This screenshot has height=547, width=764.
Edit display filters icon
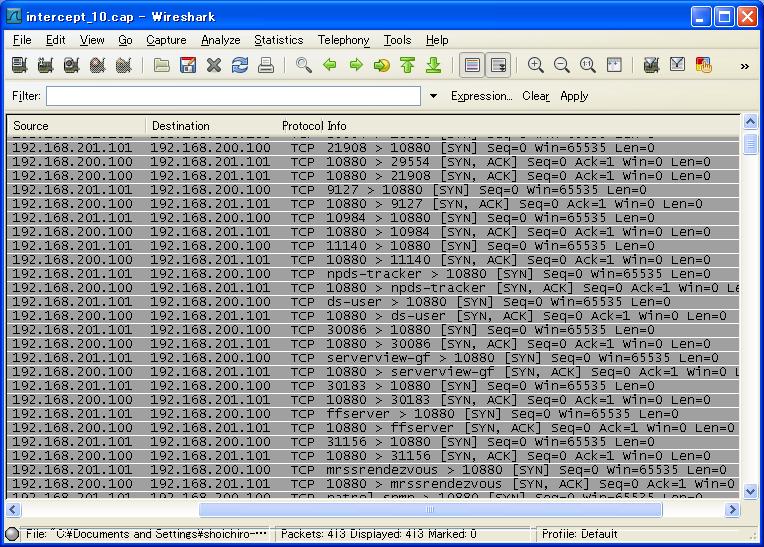[677, 65]
